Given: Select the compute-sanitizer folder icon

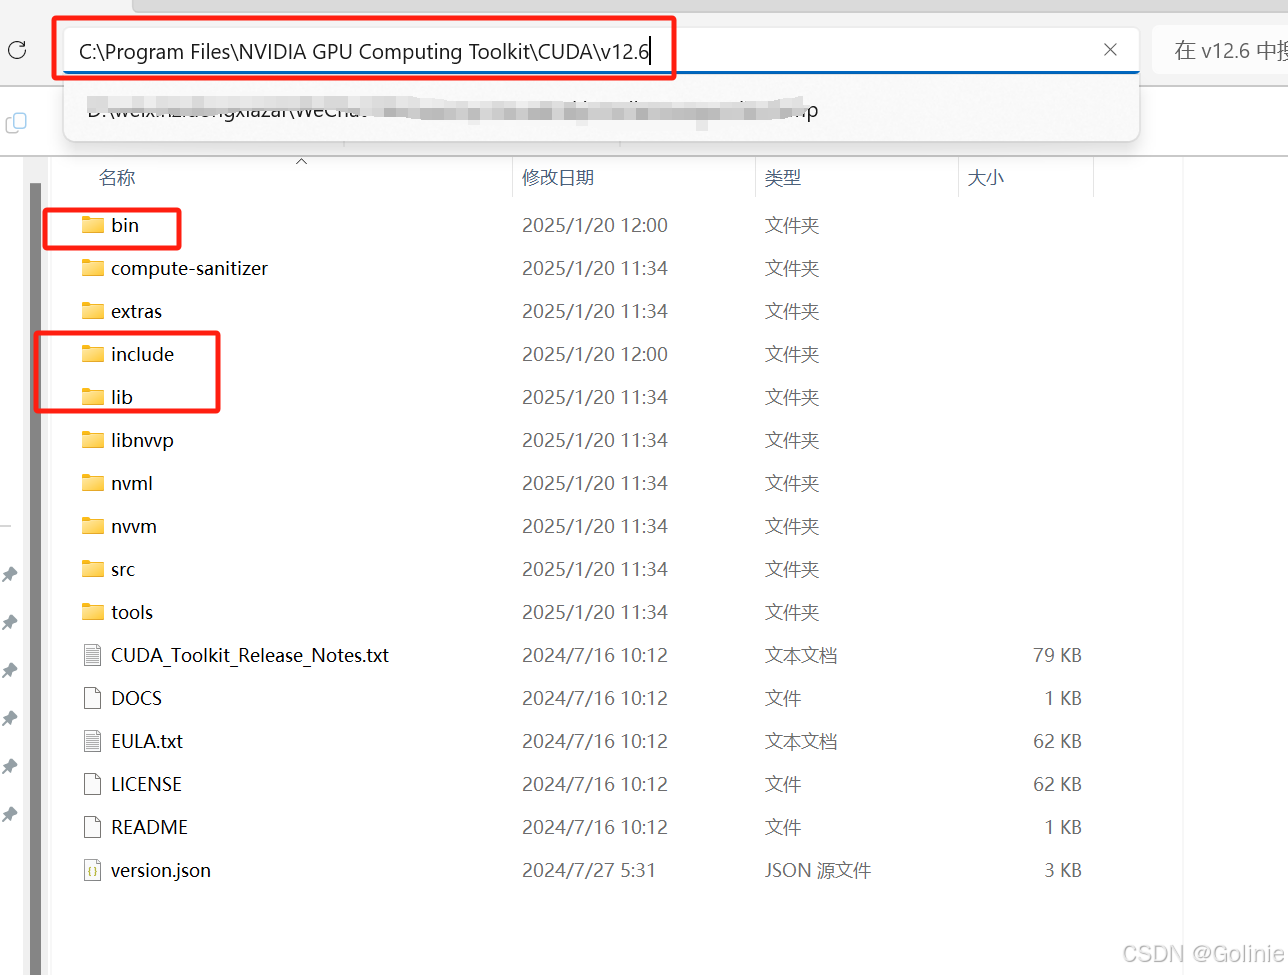Looking at the screenshot, I should (93, 268).
